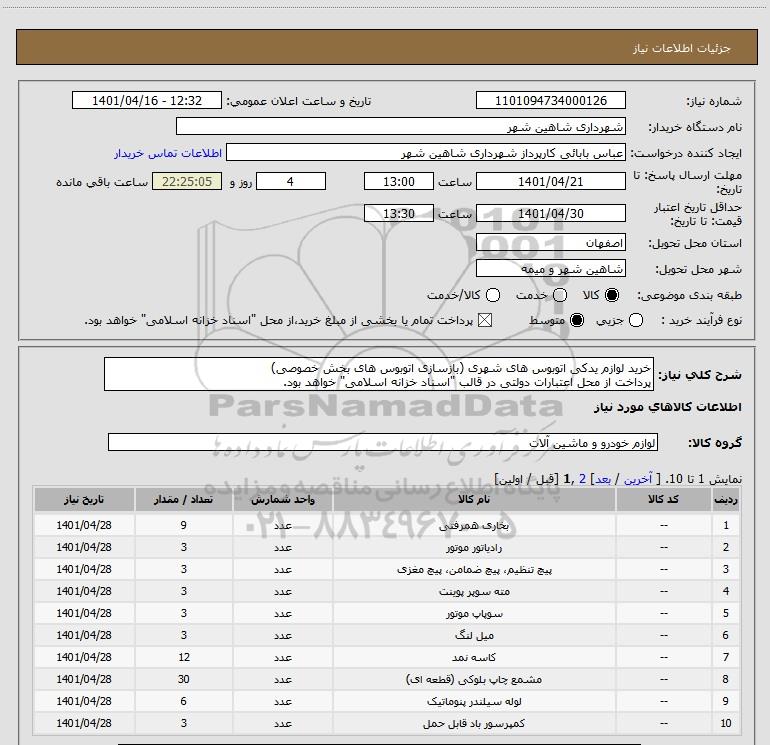Click the تعداد / مقدار column header
This screenshot has height=745, width=770.
(183, 499)
